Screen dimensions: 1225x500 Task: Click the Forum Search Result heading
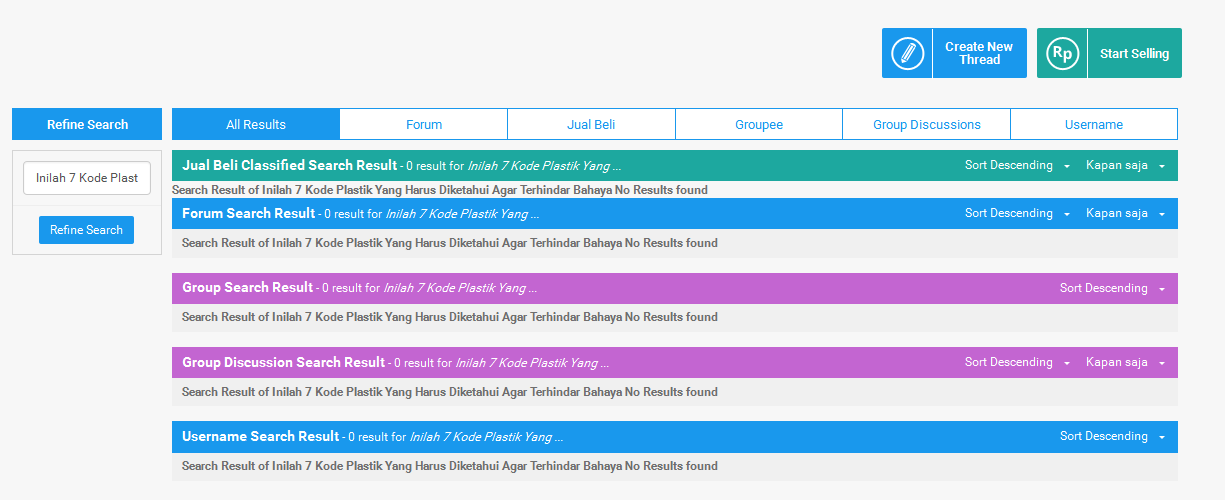(249, 213)
